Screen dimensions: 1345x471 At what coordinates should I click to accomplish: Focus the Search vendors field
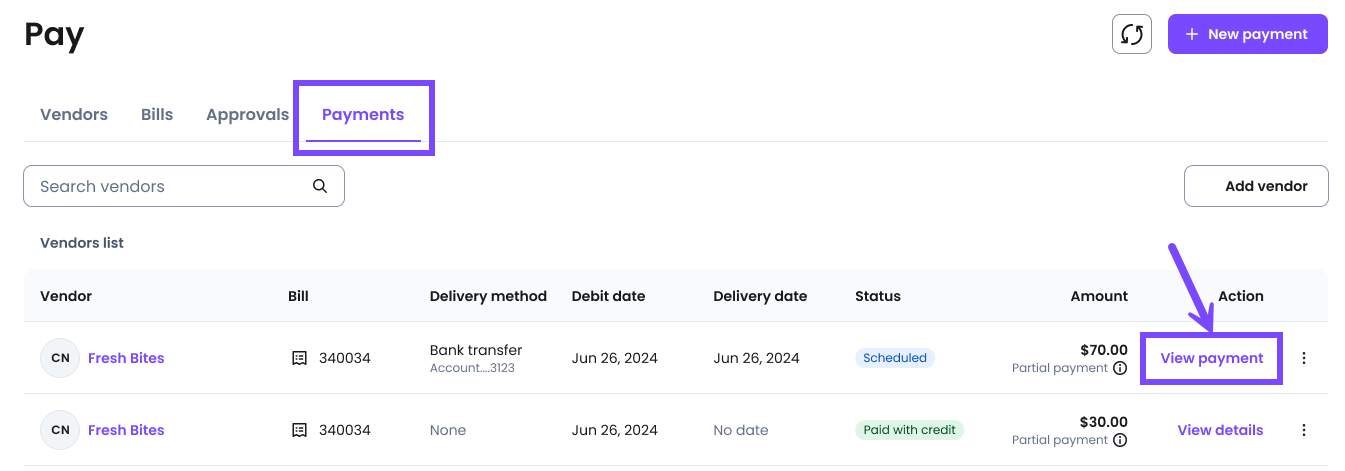(184, 186)
